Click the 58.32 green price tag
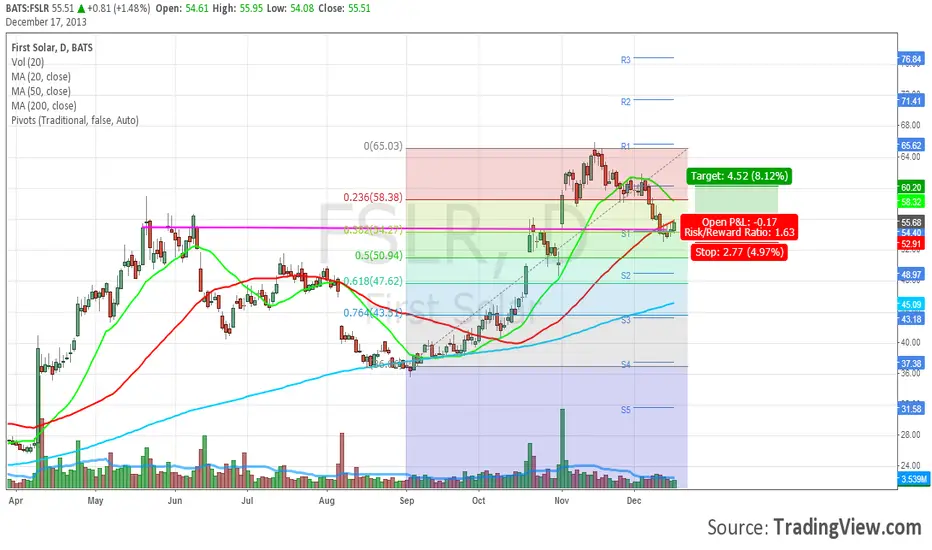Viewport: 932px width, 550px height. pyautogui.click(x=911, y=202)
